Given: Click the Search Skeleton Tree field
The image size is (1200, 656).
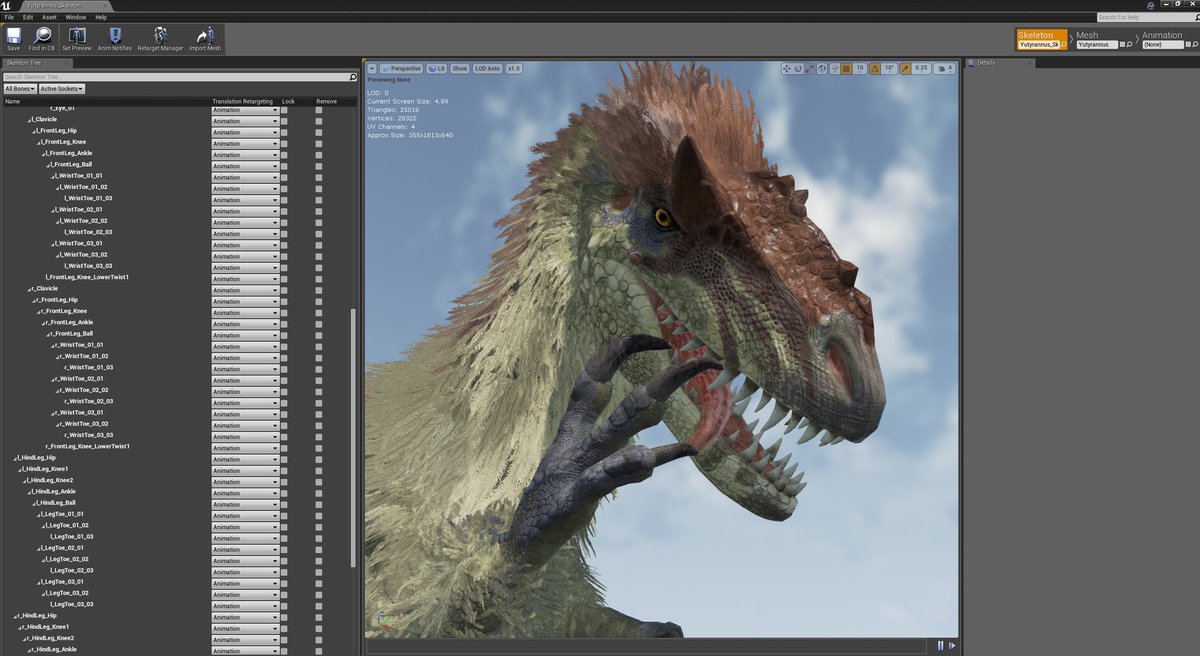Looking at the screenshot, I should pos(170,76).
